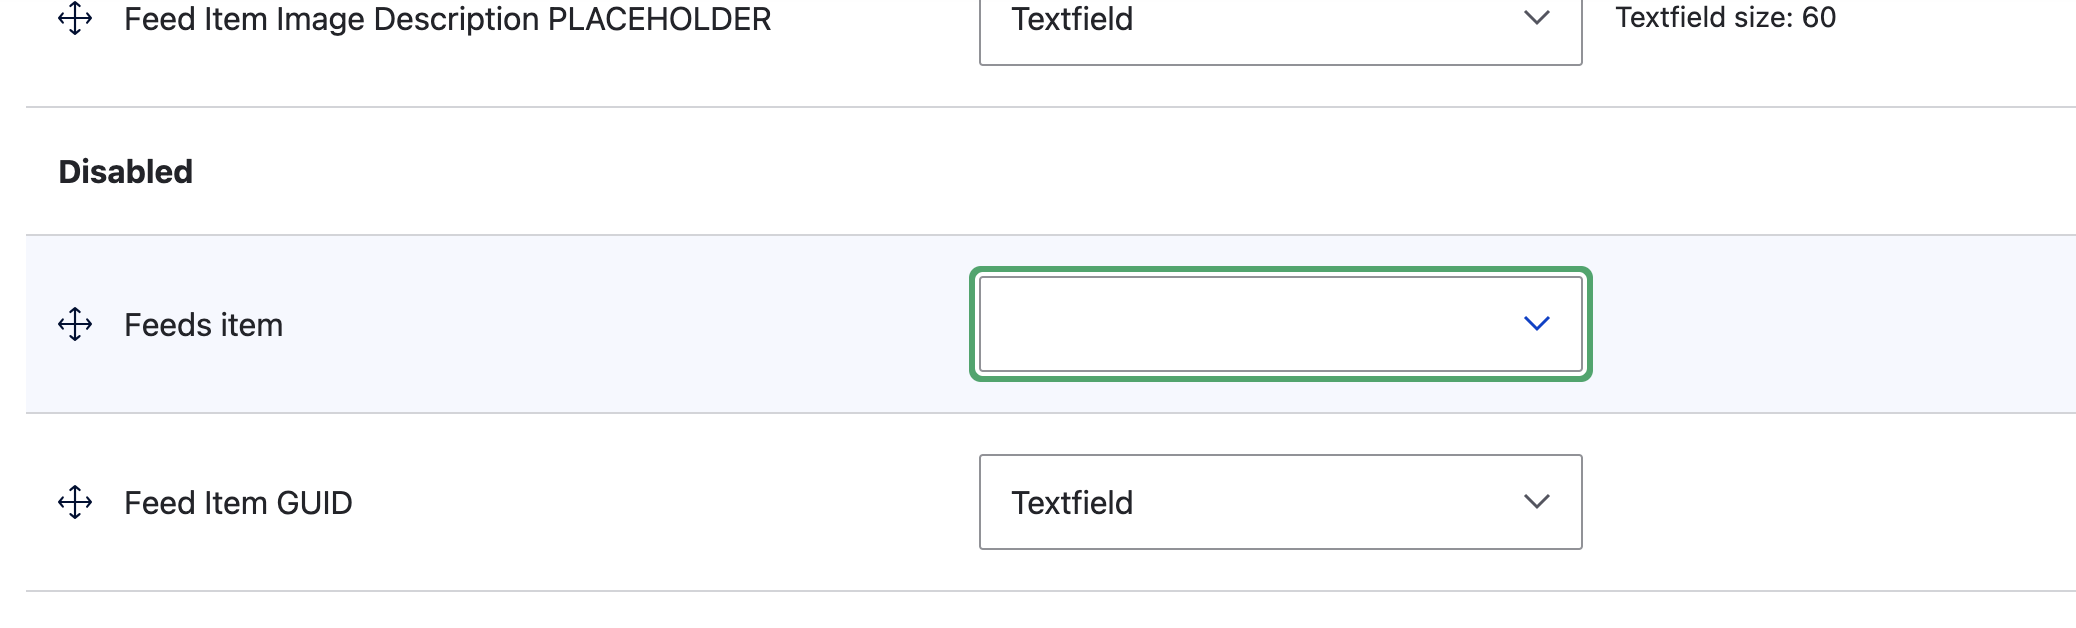Click the blank space in the Disabled region row
The height and width of the screenshot is (628, 2076).
pyautogui.click(x=1130, y=172)
